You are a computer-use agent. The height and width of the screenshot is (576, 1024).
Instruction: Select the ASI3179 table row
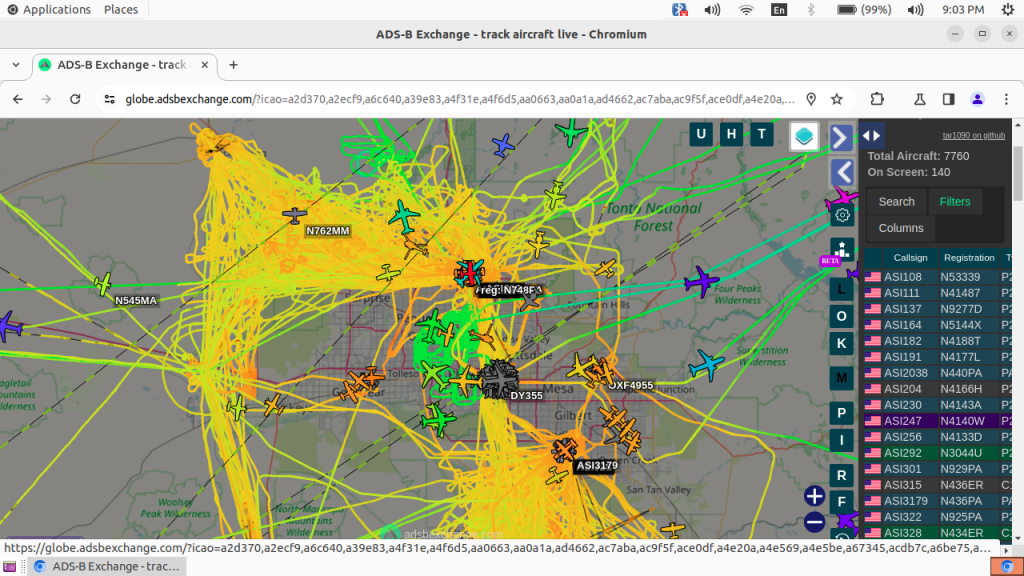point(938,501)
